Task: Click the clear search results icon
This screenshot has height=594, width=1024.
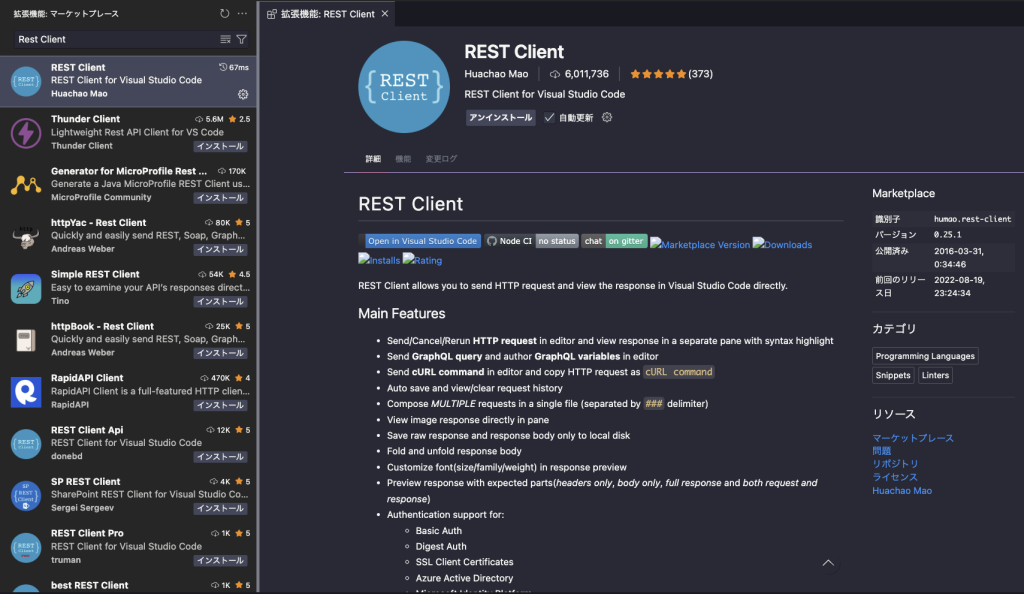Action: pos(225,39)
